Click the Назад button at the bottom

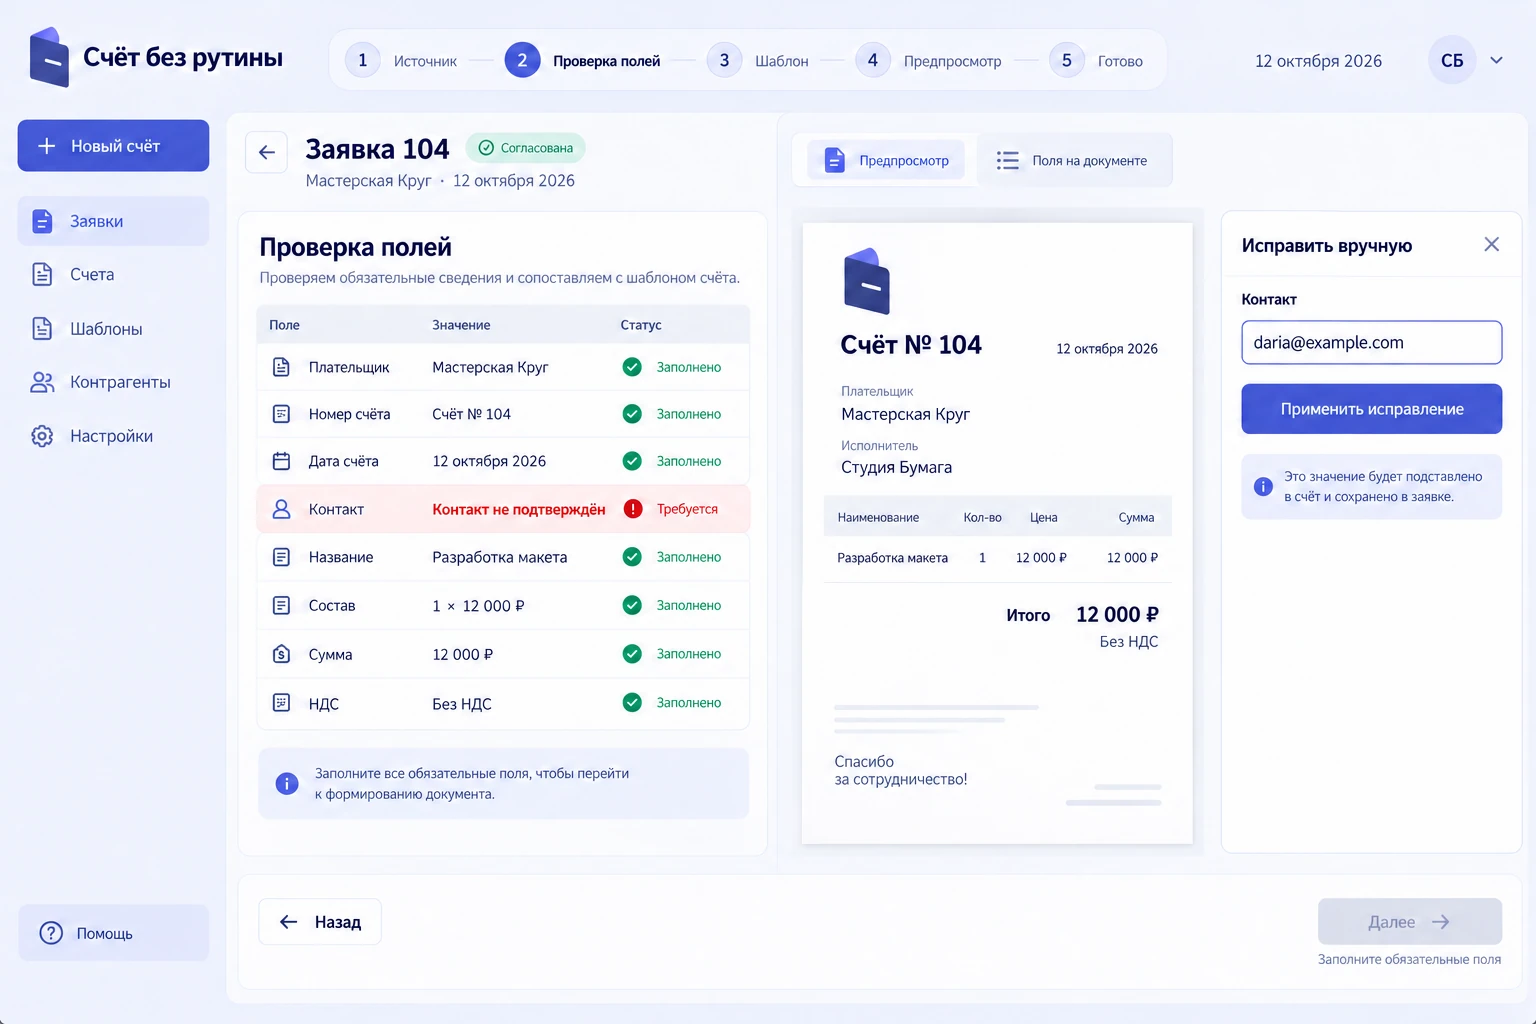tap(320, 922)
